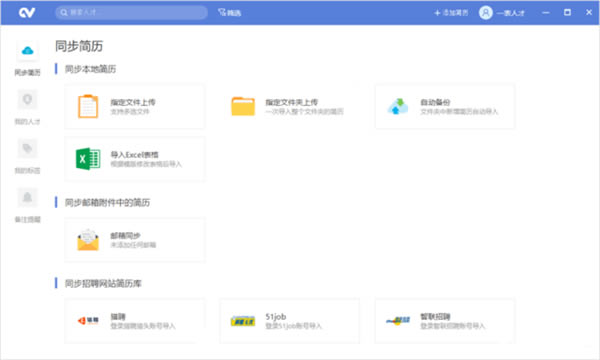Minimize the application window
The image size is (600, 360).
pyautogui.click(x=546, y=13)
